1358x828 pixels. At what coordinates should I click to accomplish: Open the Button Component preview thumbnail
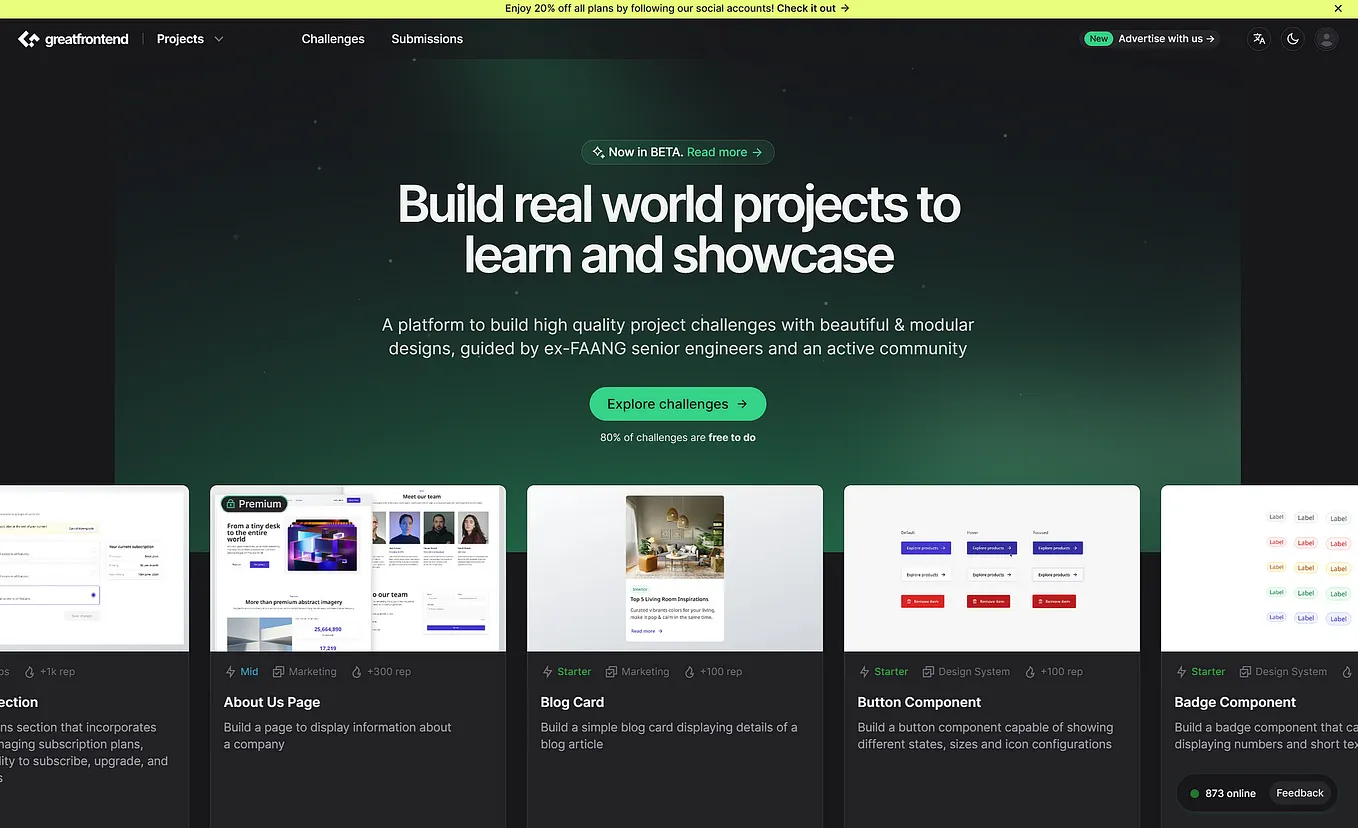click(992, 568)
